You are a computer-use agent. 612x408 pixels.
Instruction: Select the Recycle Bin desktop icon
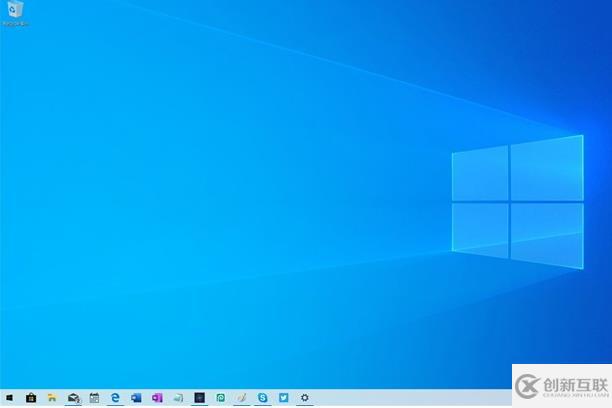tap(15, 13)
